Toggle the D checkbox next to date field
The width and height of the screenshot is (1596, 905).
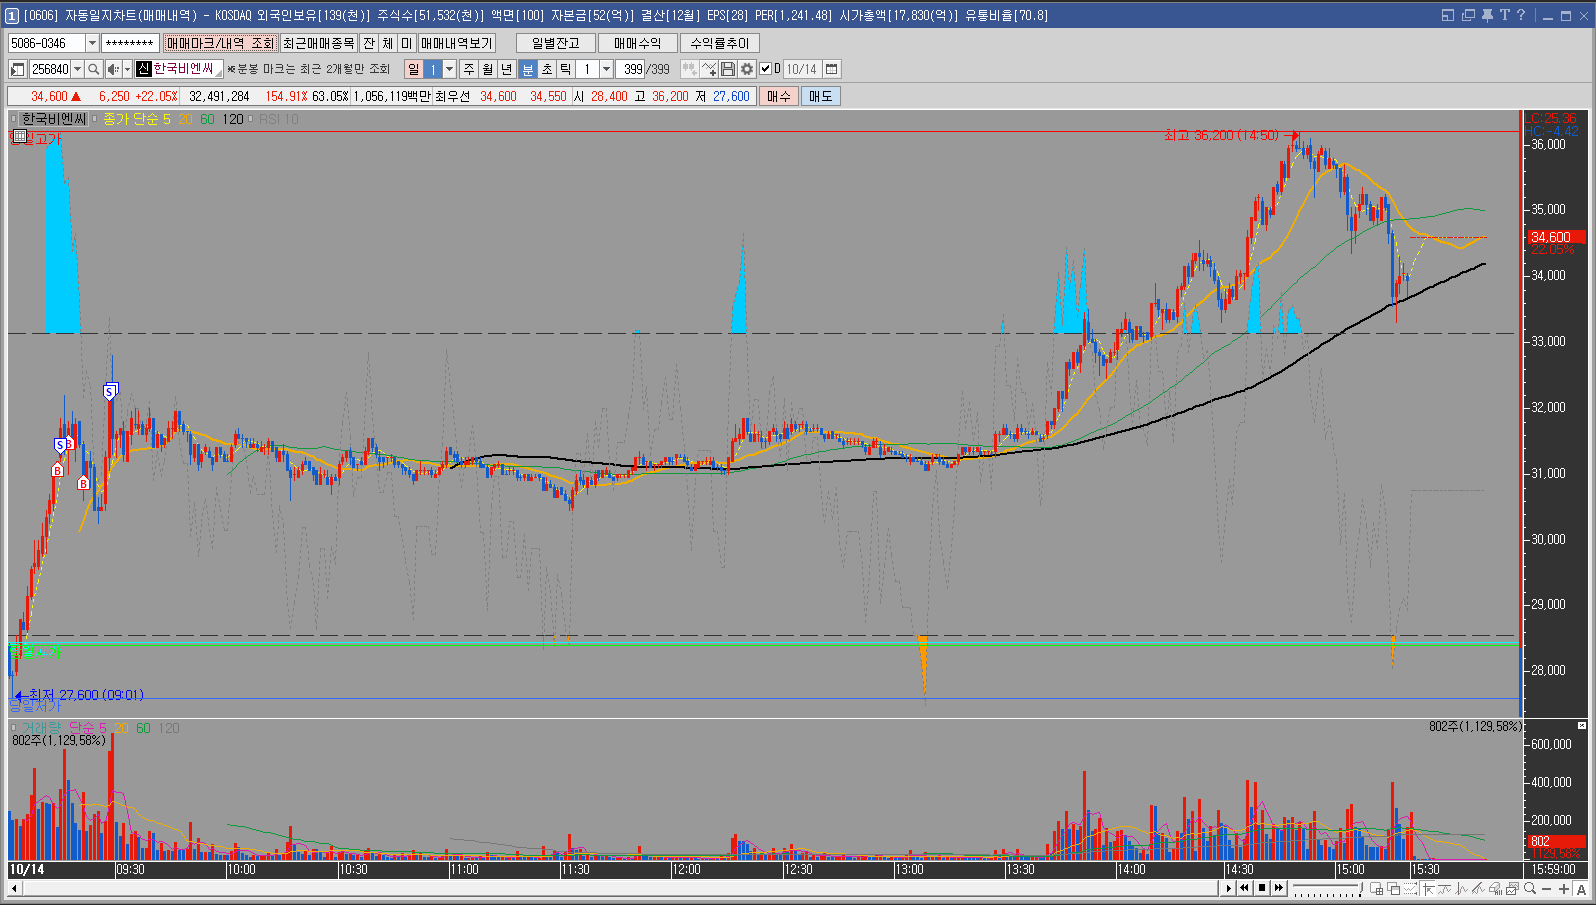(x=765, y=69)
